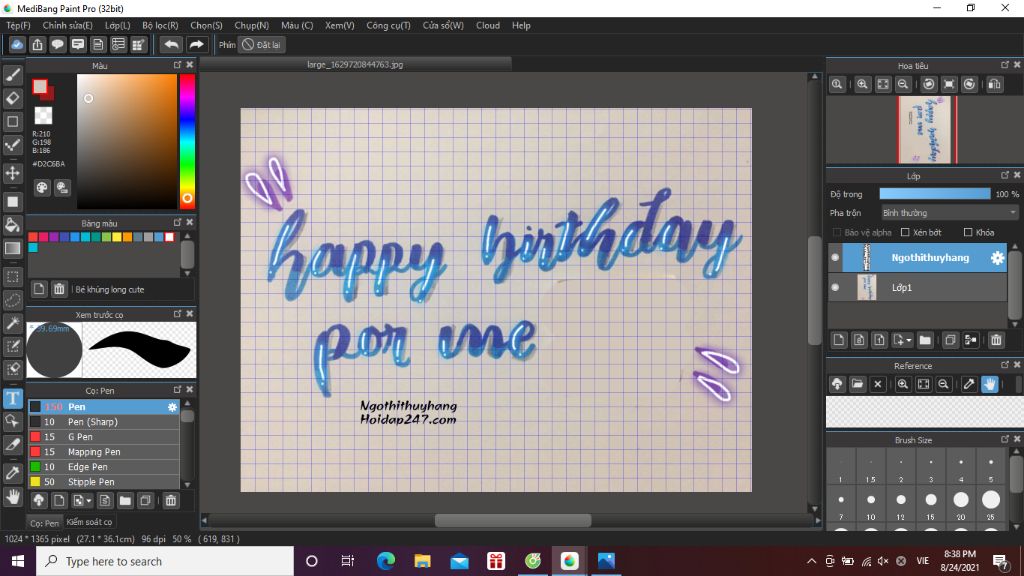
Task: Clear the reference image with X icon
Action: coord(878,384)
